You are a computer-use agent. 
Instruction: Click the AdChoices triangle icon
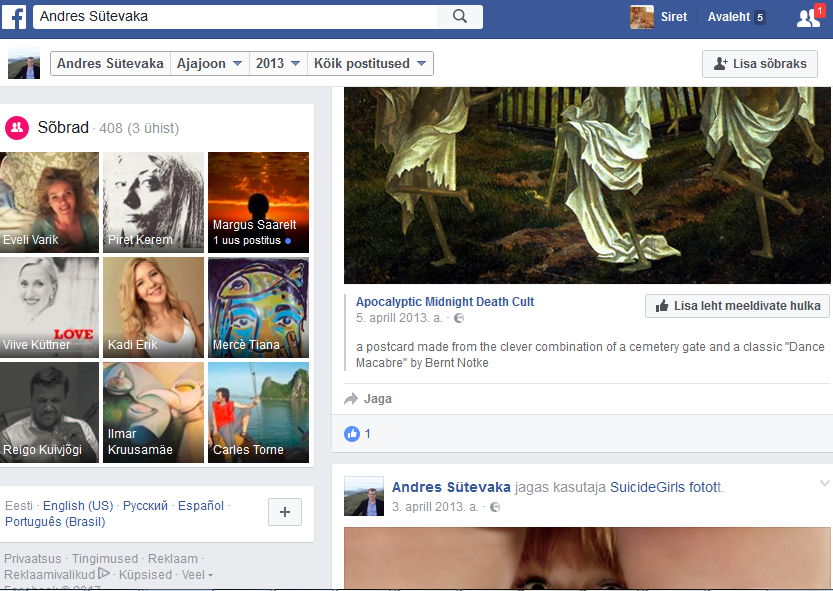(104, 573)
